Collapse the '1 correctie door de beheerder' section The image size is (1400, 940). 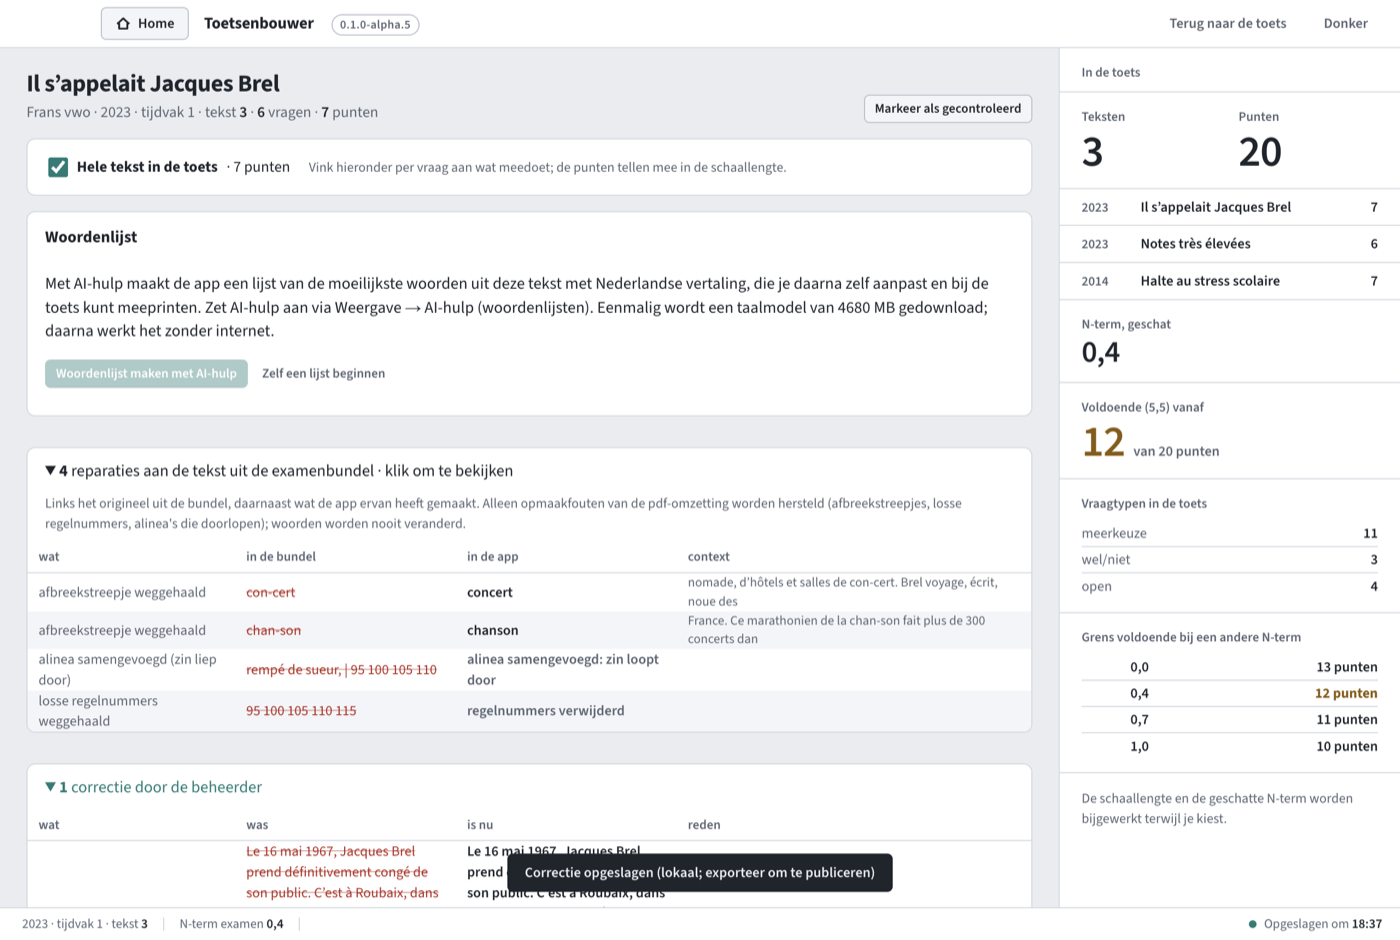coord(153,787)
